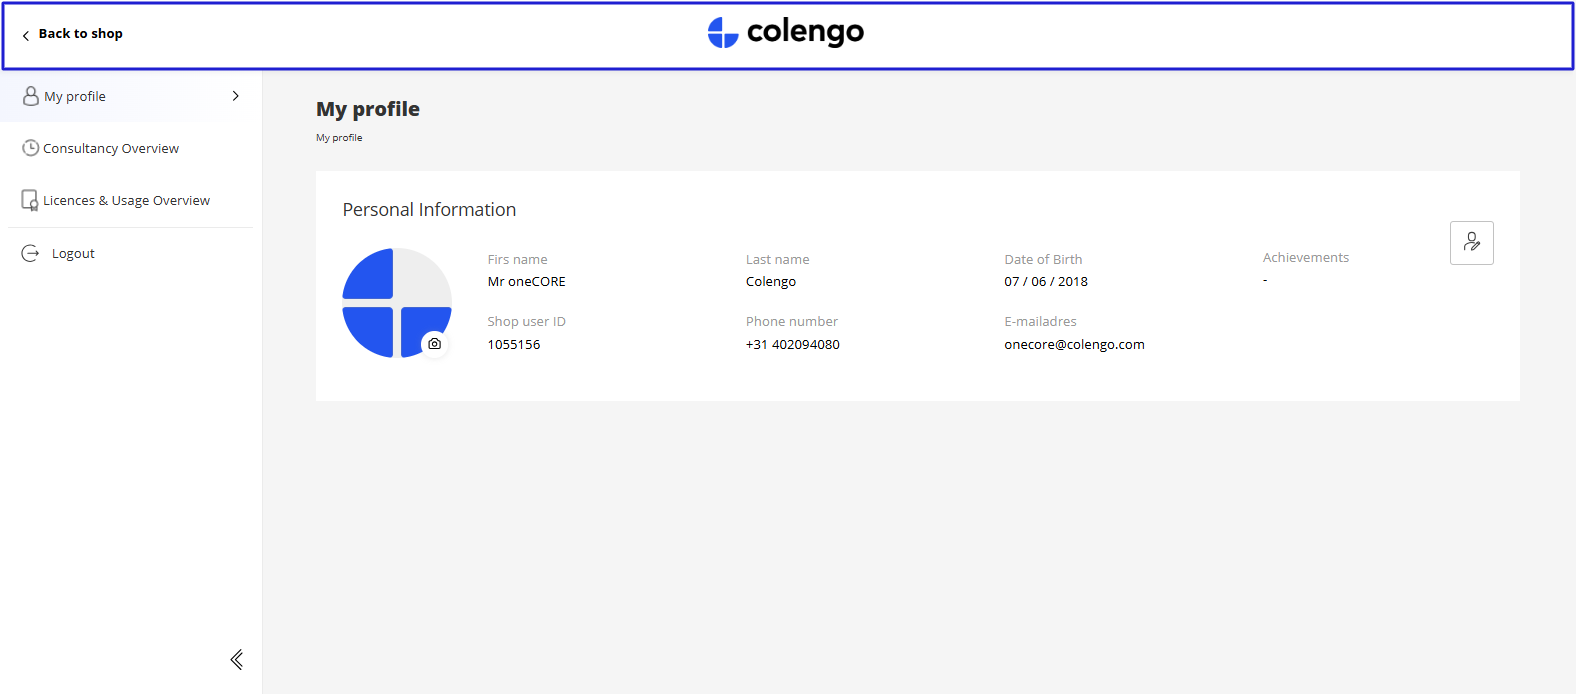Click the camera icon on avatar
Screen dimensions: 1576x694
pos(434,344)
